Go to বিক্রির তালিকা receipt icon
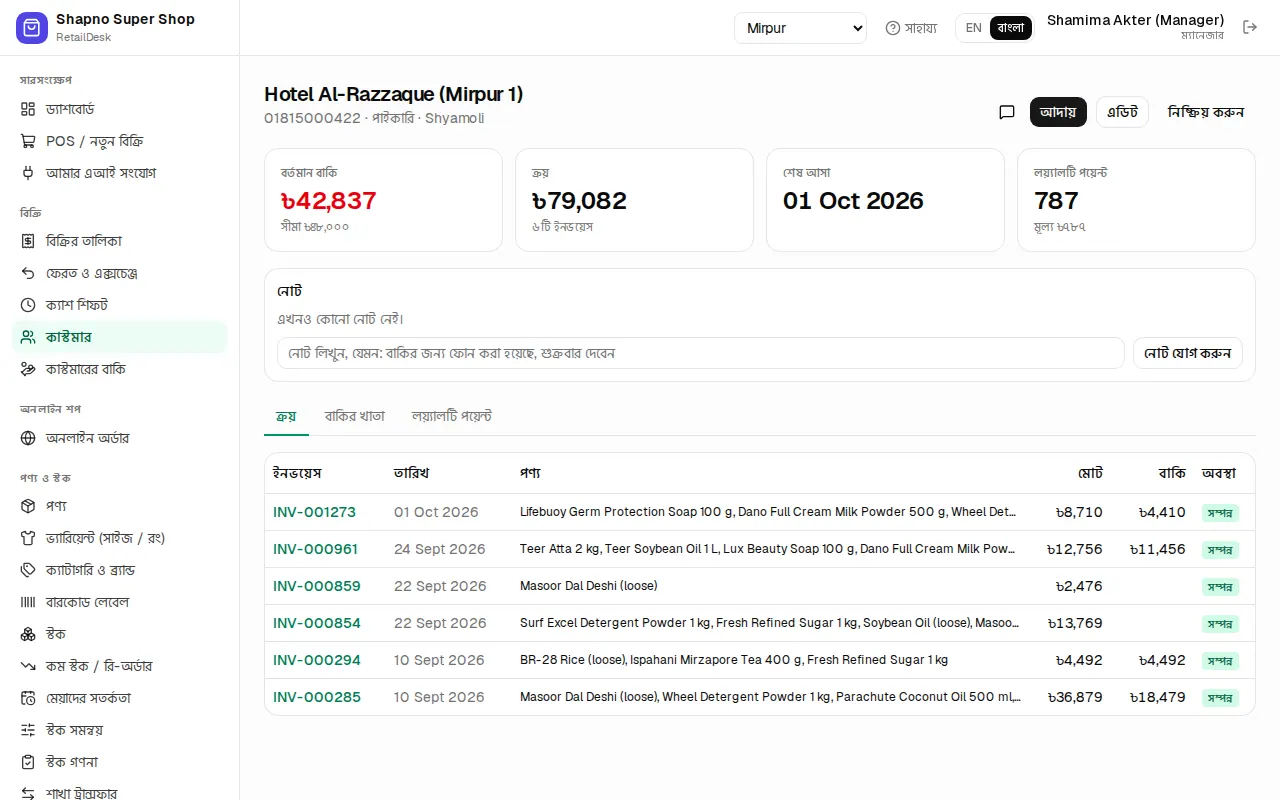 point(28,241)
